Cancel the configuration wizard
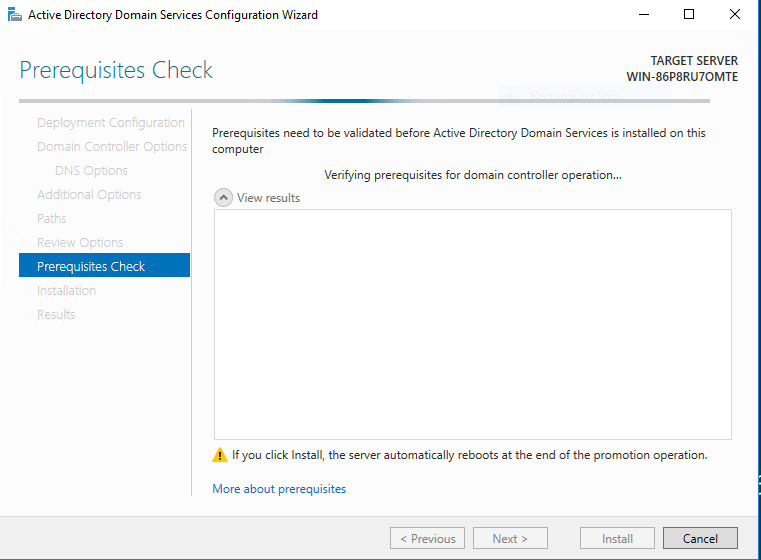 pos(700,538)
